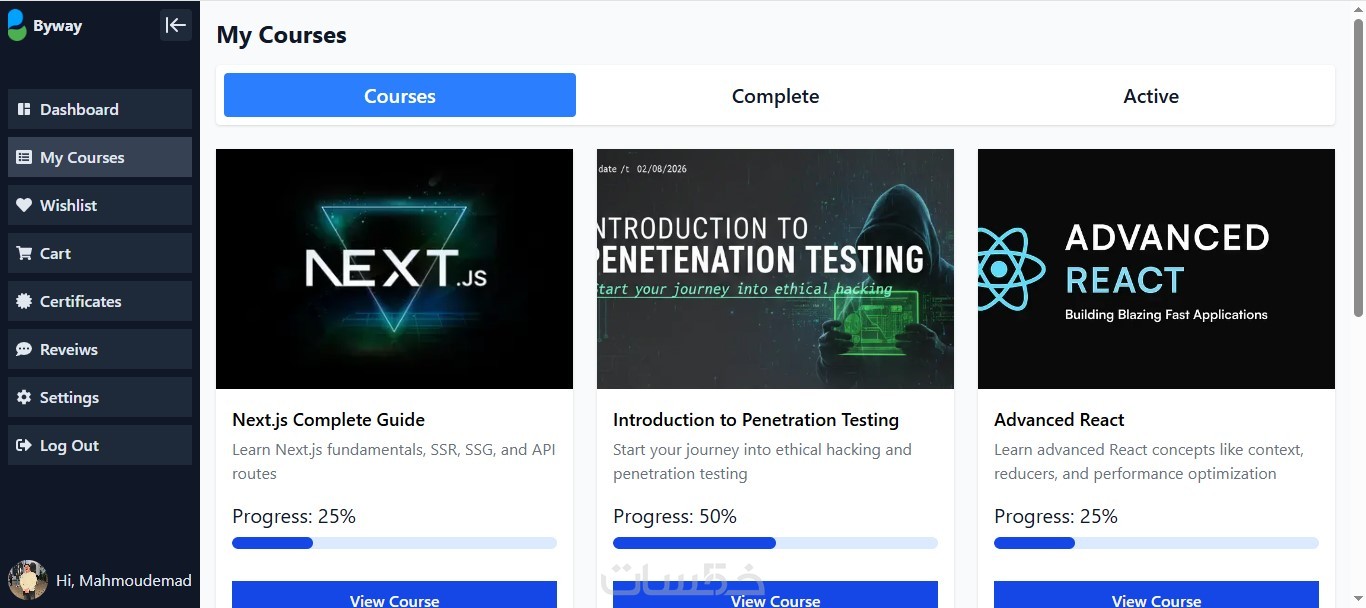The height and width of the screenshot is (608, 1366).
Task: Click the 'My Courses' page heading
Action: [x=281, y=35]
